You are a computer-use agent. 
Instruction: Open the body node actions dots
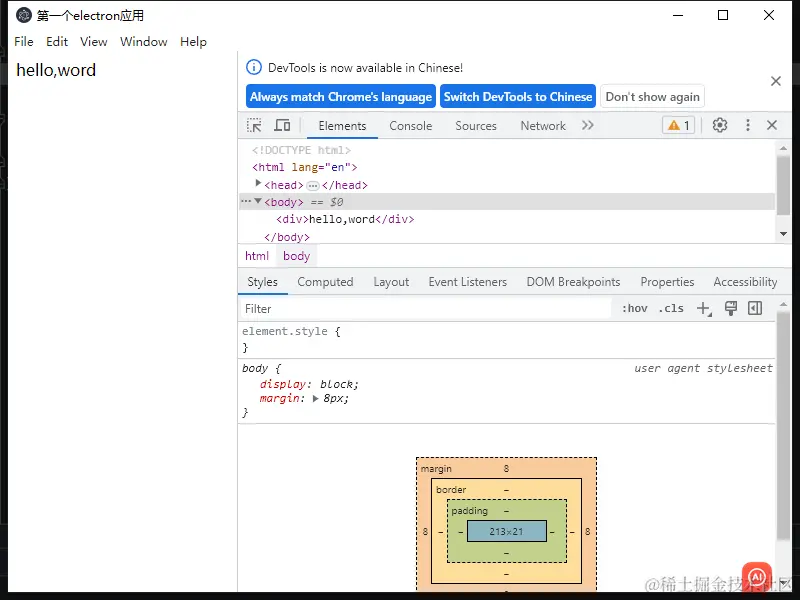[x=246, y=202]
